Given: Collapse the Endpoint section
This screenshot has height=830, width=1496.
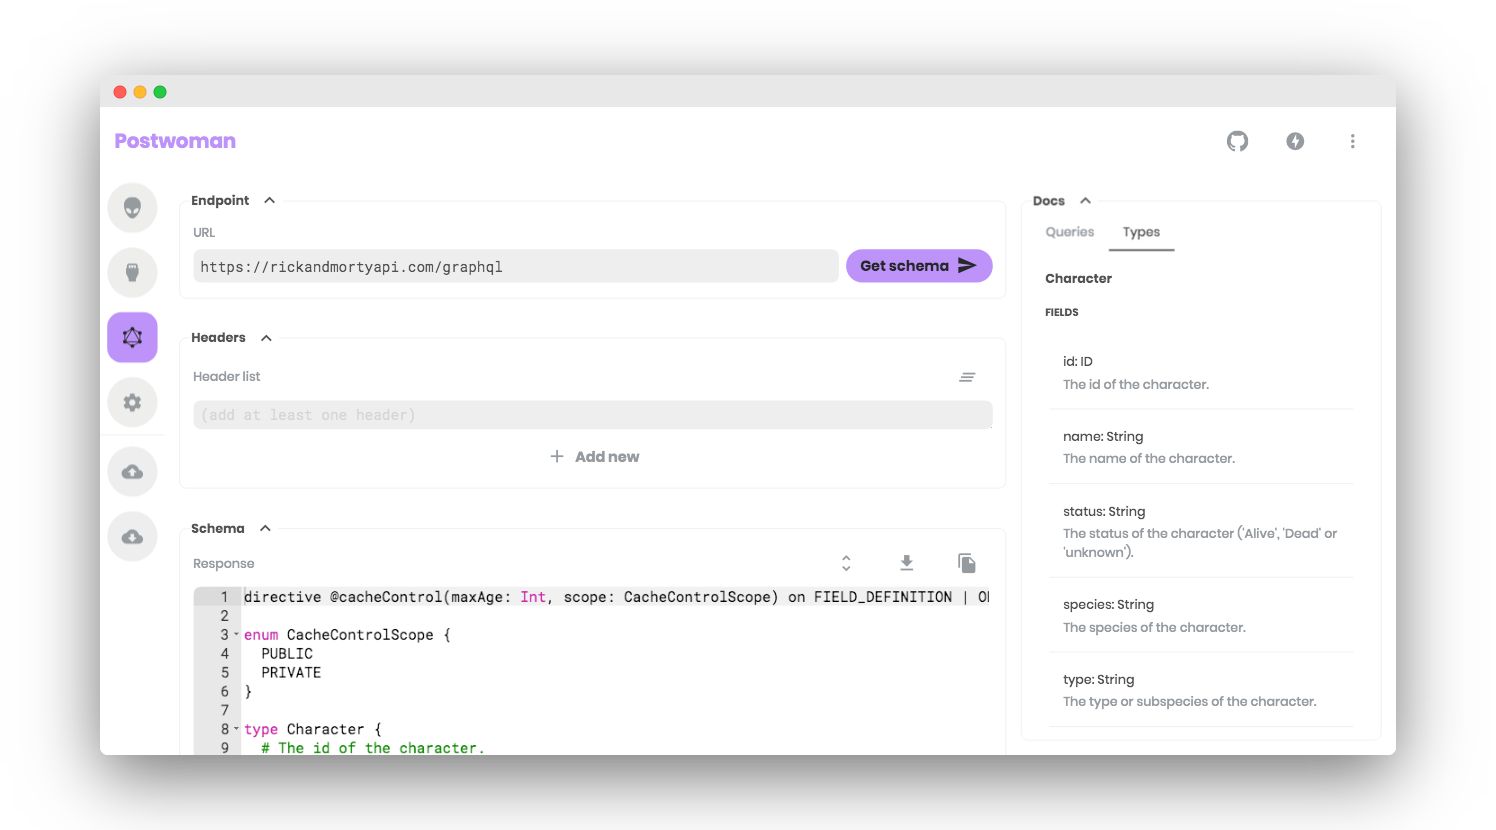Looking at the screenshot, I should click(x=268, y=200).
